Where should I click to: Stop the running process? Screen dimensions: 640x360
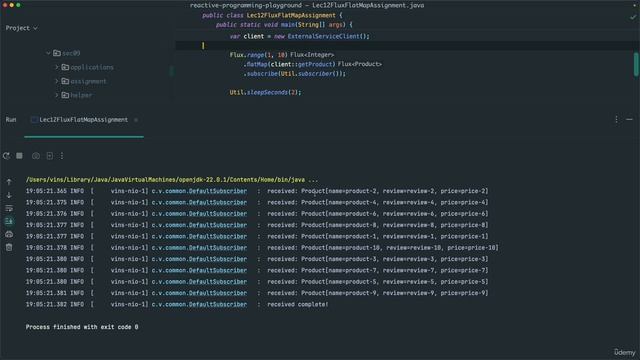tap(19, 156)
